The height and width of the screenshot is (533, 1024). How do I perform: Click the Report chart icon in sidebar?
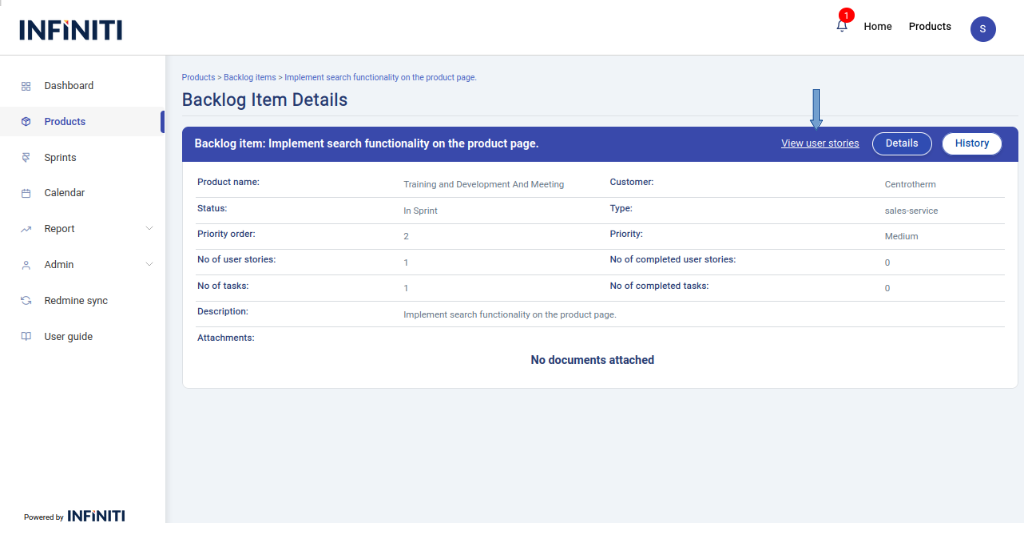[x=26, y=229]
